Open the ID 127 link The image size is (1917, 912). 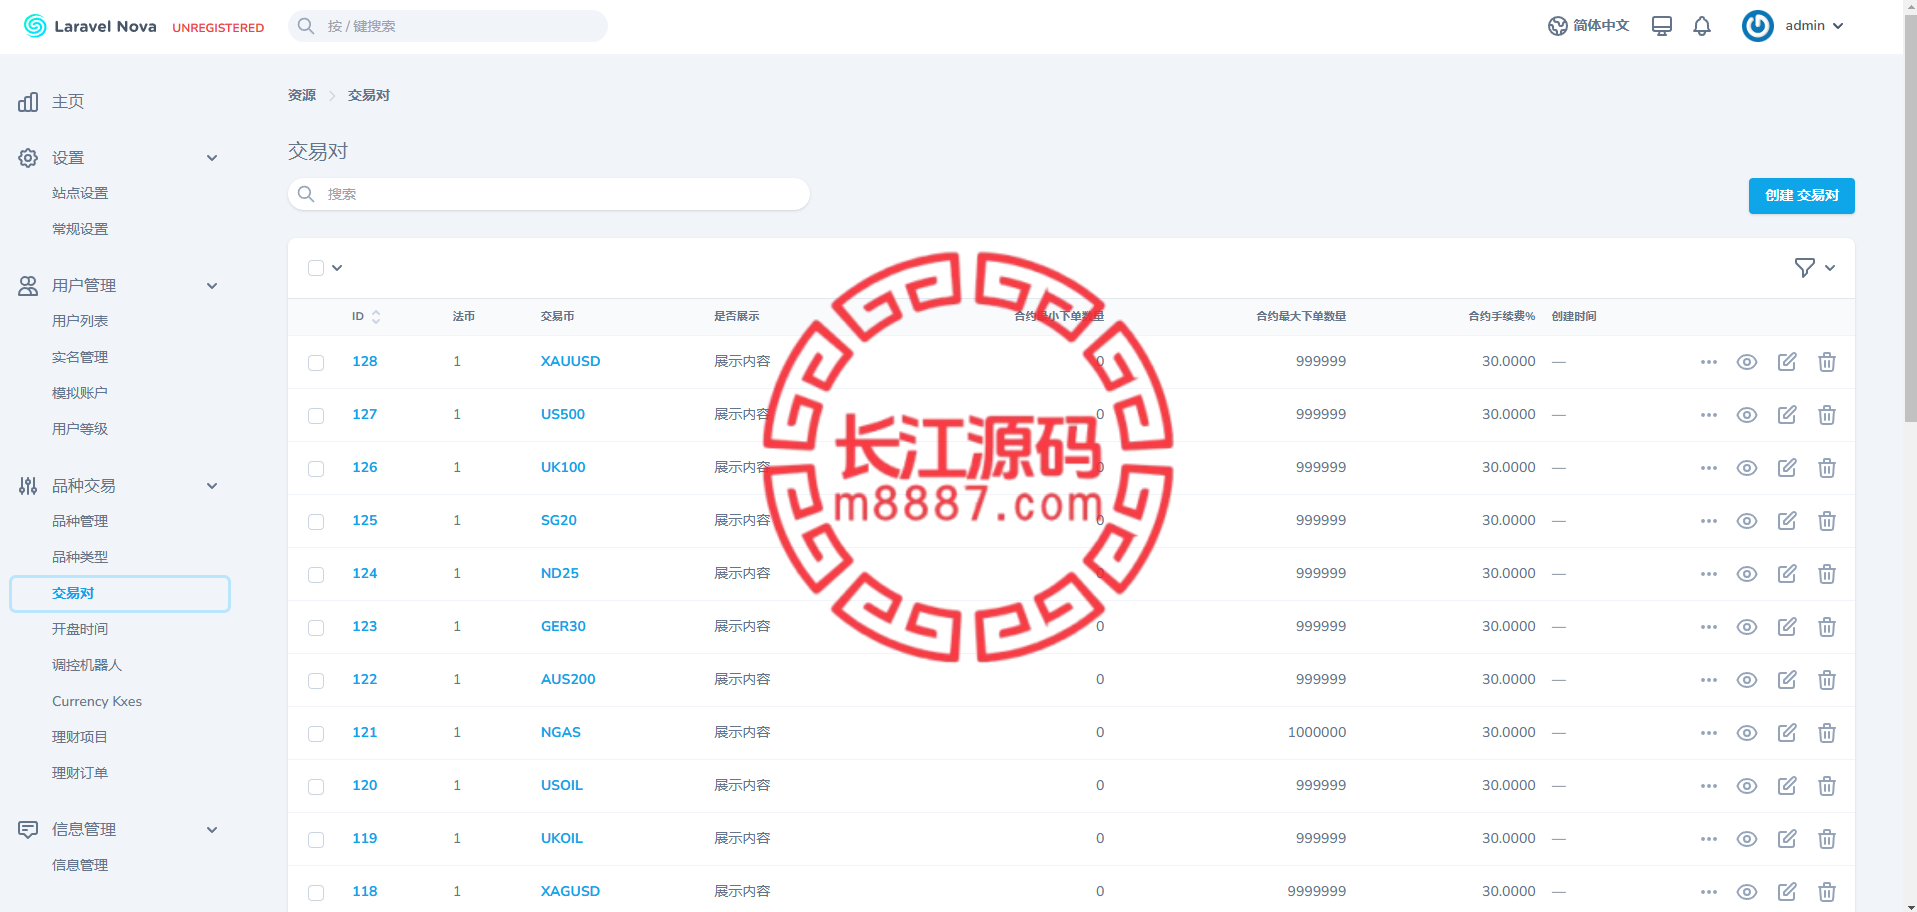coord(365,414)
